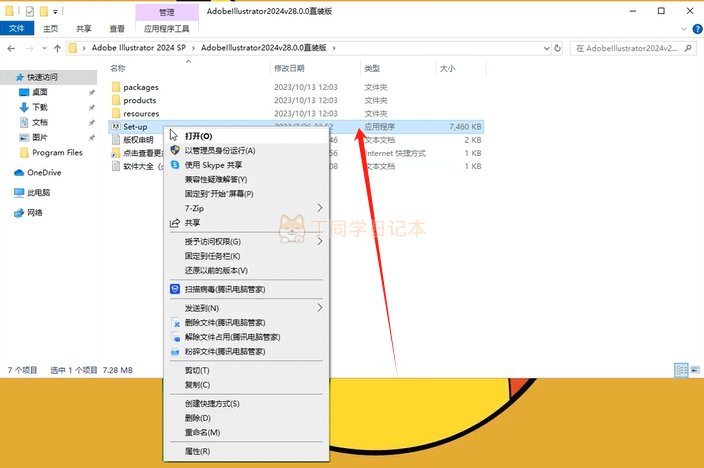The height and width of the screenshot is (468, 704).
Task: Open recent locations dropdown arrow
Action: (44, 48)
